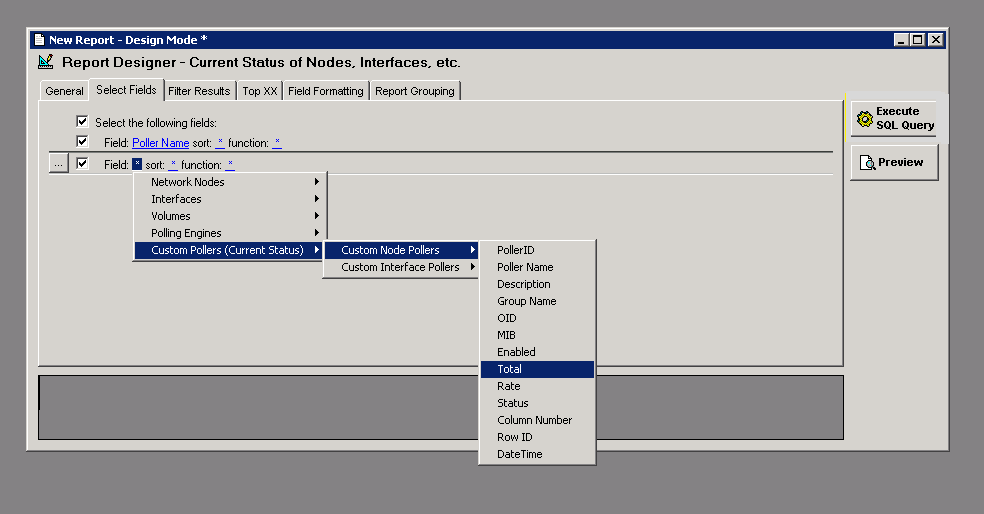Expand the Interfaces submenu
984x514 pixels.
(x=230, y=199)
